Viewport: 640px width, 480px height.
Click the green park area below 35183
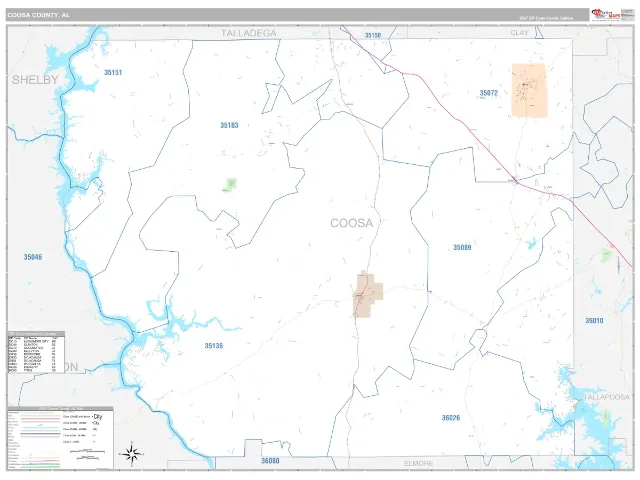pos(230,185)
